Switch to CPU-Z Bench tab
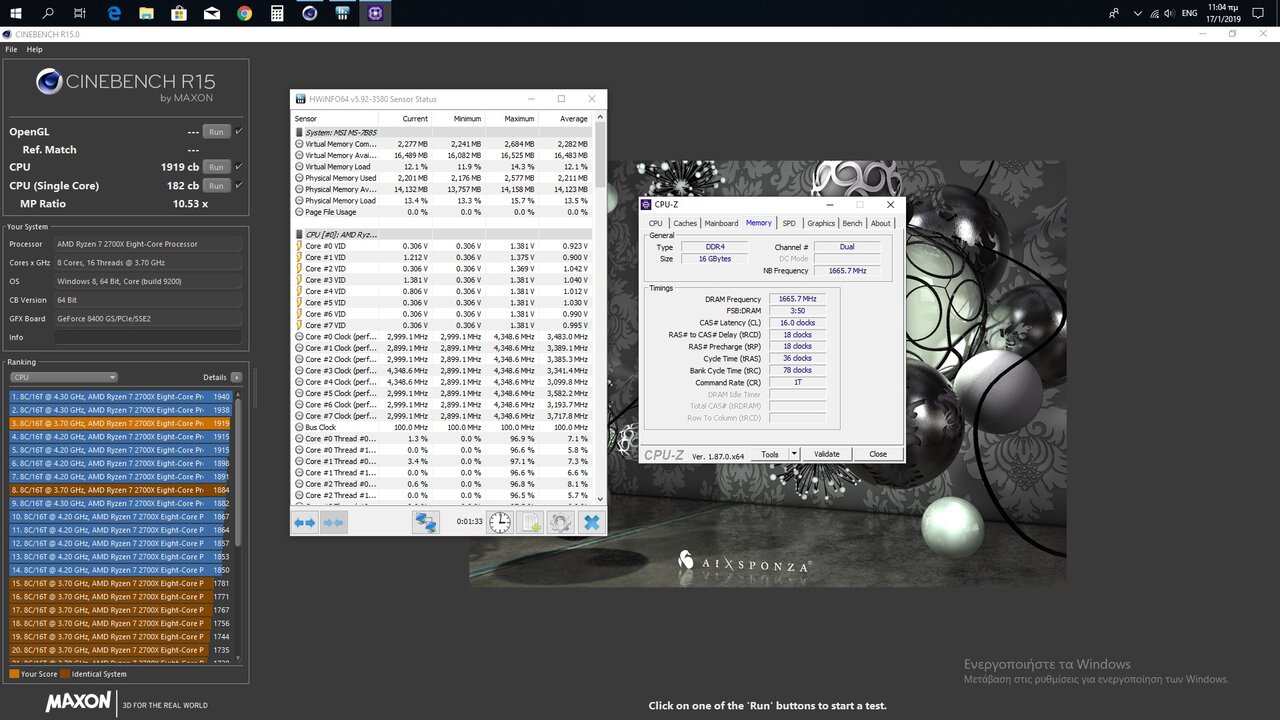 [852, 223]
